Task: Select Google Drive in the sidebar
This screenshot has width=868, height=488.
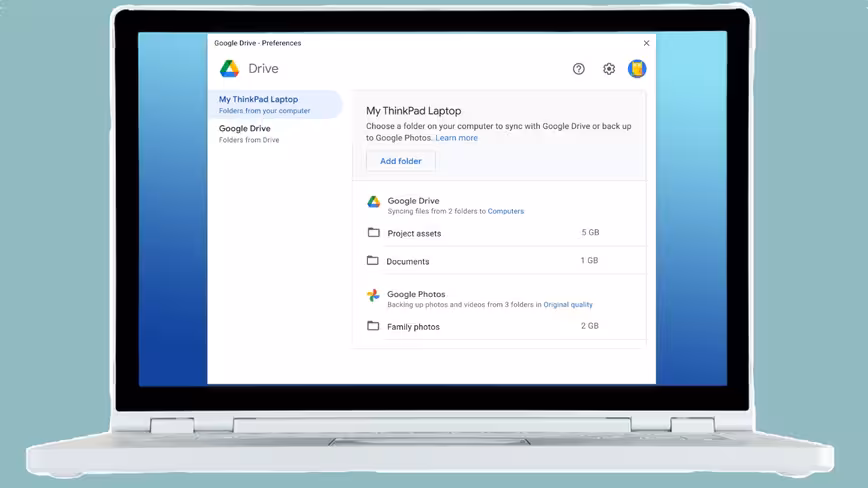Action: coord(275,133)
